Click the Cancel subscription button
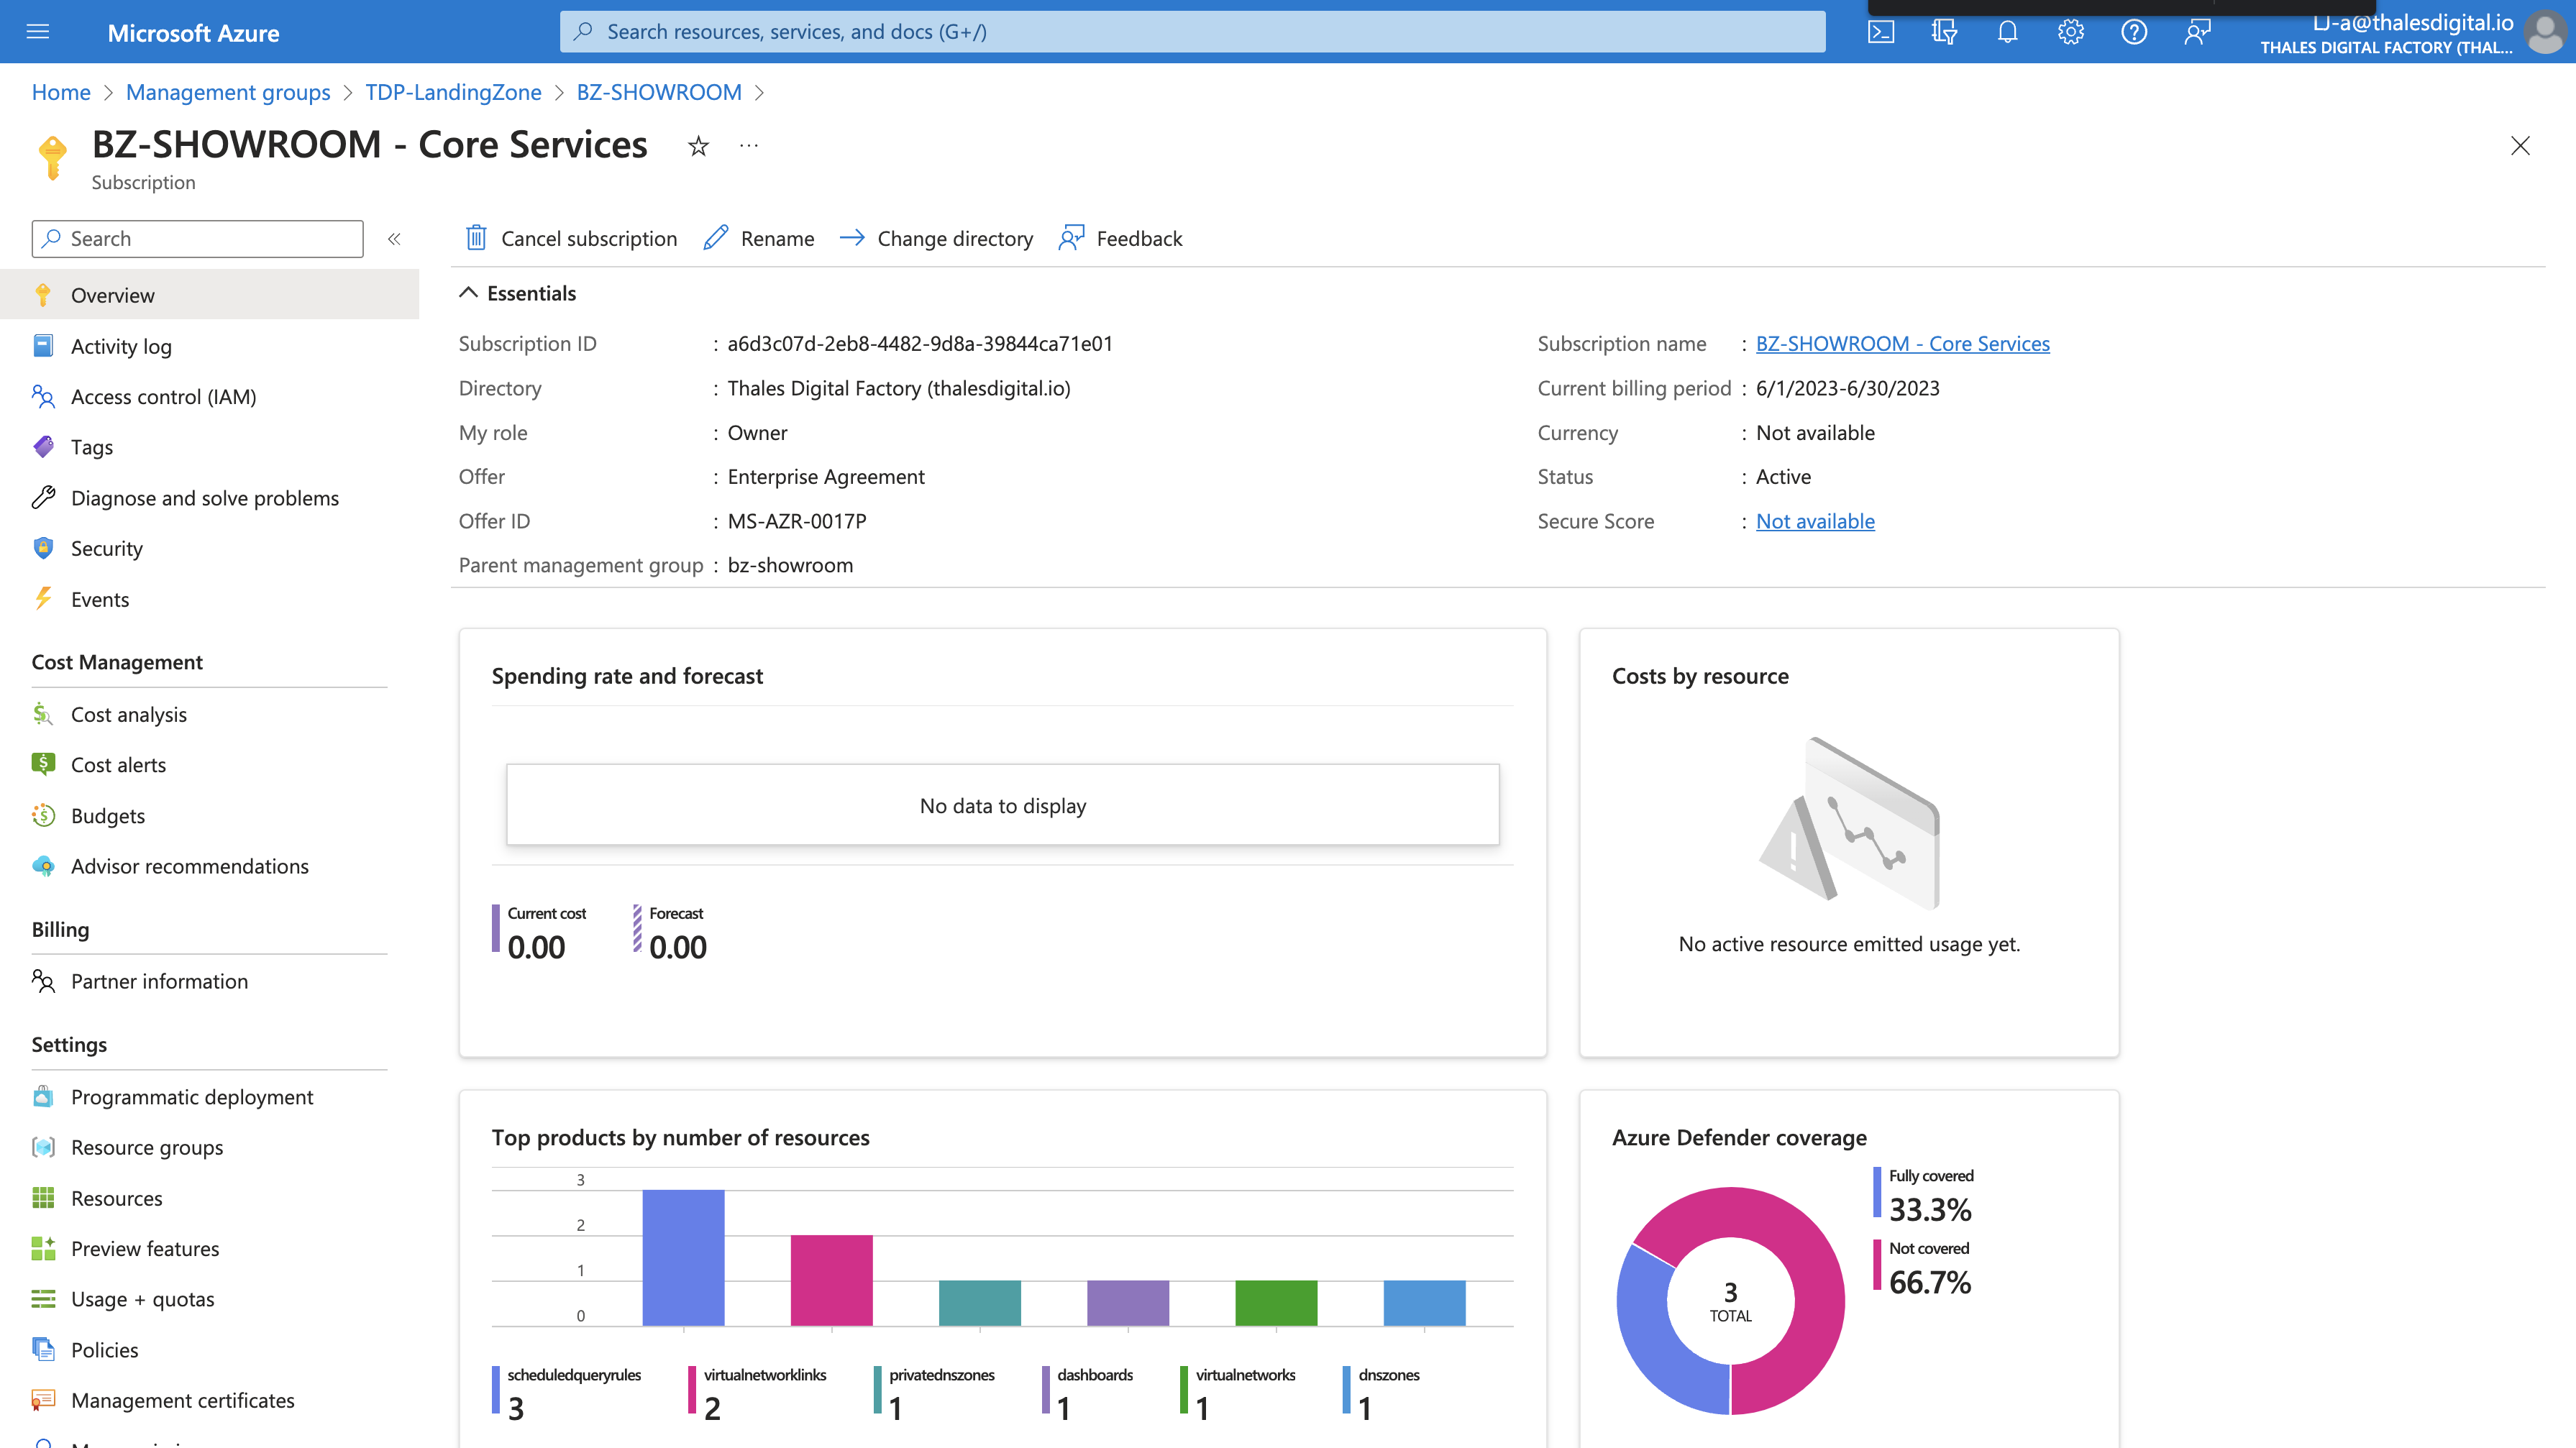2576x1448 pixels. click(571, 238)
